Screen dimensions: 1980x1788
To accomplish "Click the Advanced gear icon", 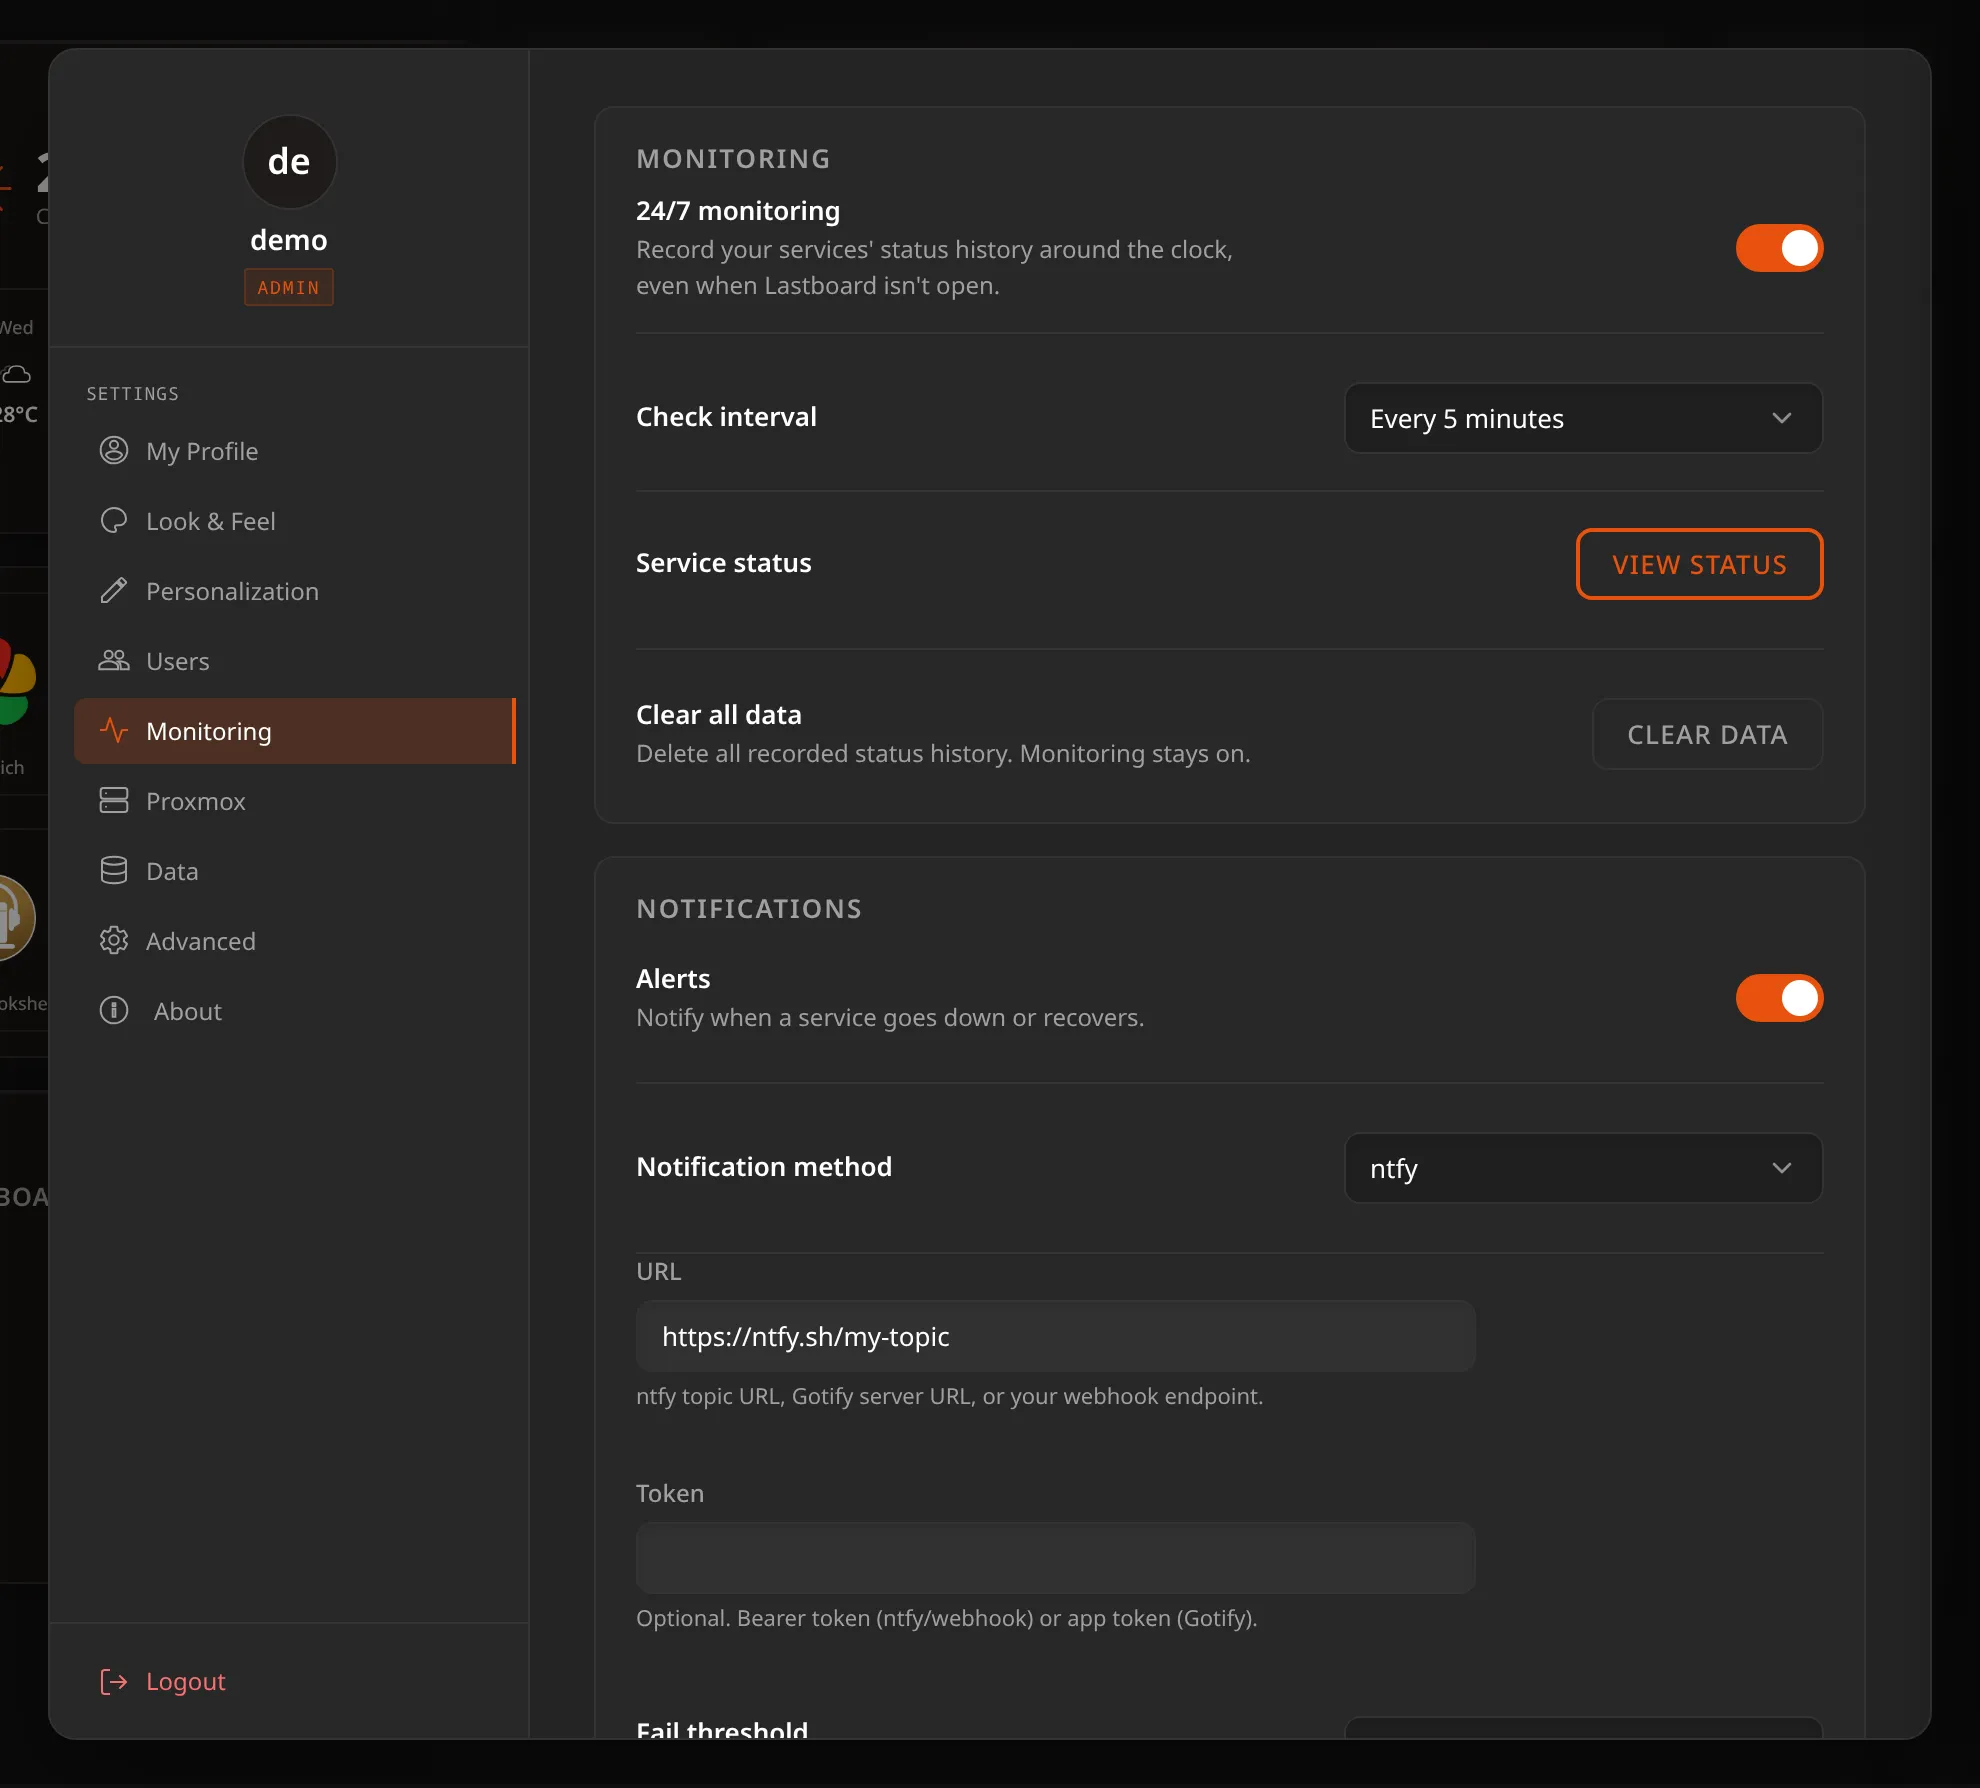I will click(x=114, y=941).
